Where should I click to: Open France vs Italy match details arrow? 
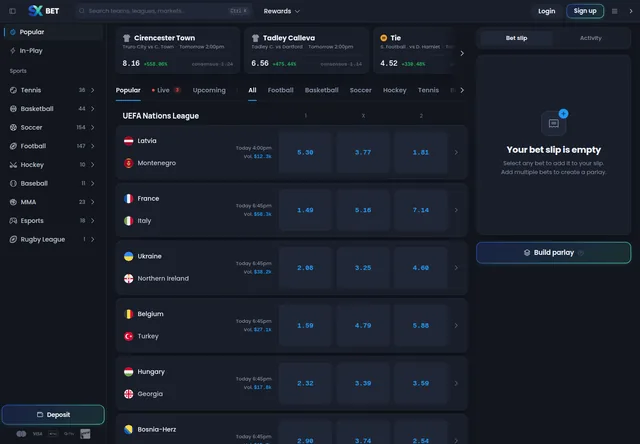pos(456,210)
